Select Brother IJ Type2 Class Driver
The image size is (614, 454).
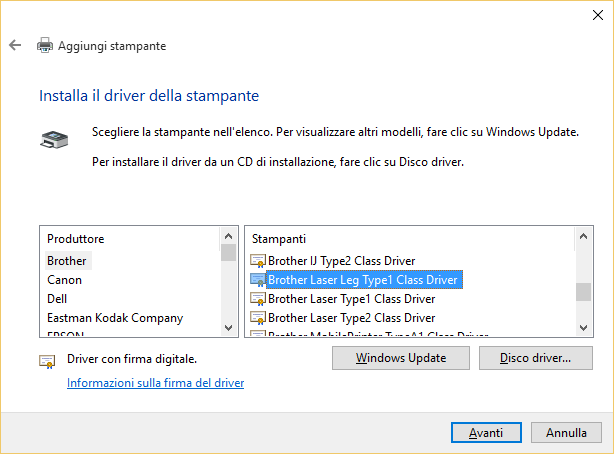coord(341,261)
